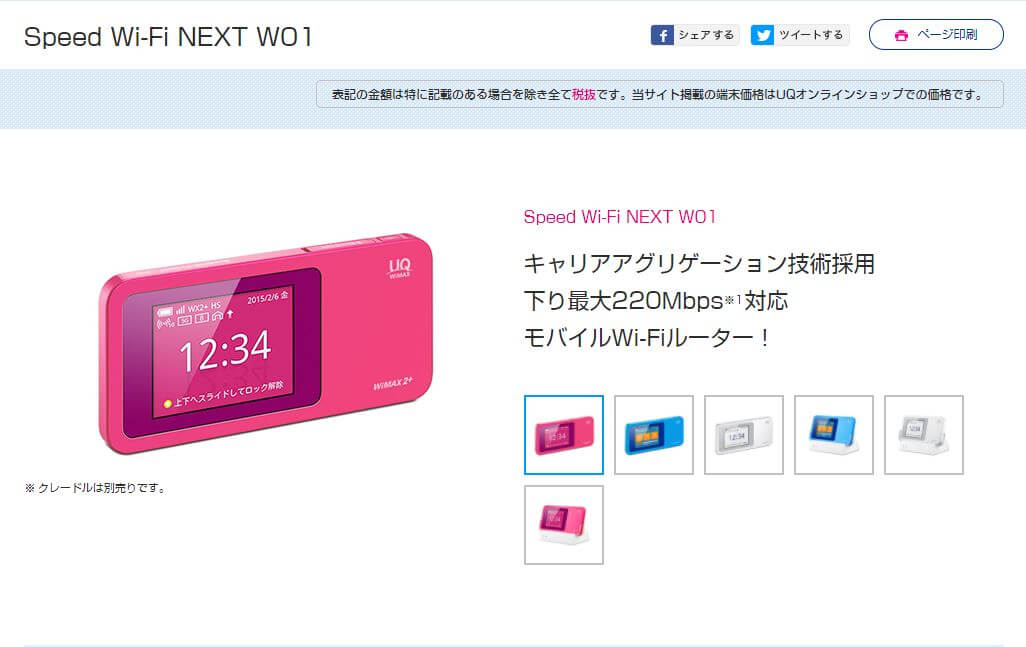Click the large pink router product image
1026x647 pixels.
(266, 343)
